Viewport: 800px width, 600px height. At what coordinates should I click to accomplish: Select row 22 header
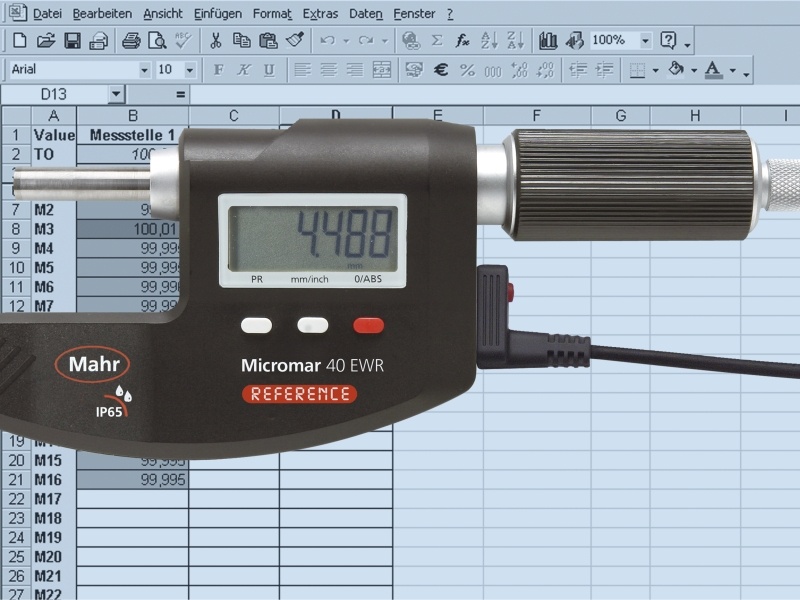pyautogui.click(x=16, y=499)
